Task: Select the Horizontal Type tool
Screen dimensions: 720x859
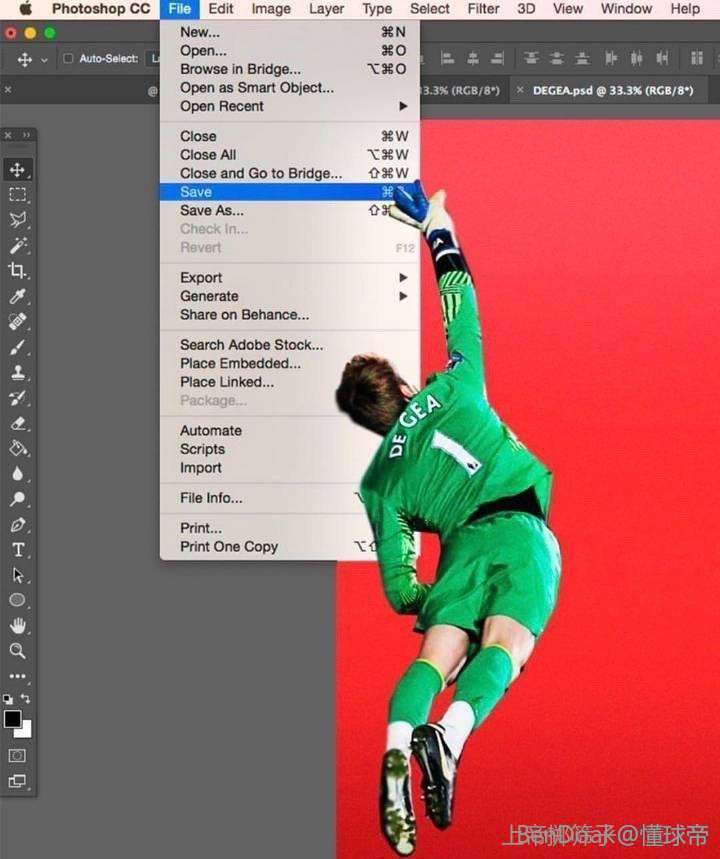Action: [x=17, y=550]
